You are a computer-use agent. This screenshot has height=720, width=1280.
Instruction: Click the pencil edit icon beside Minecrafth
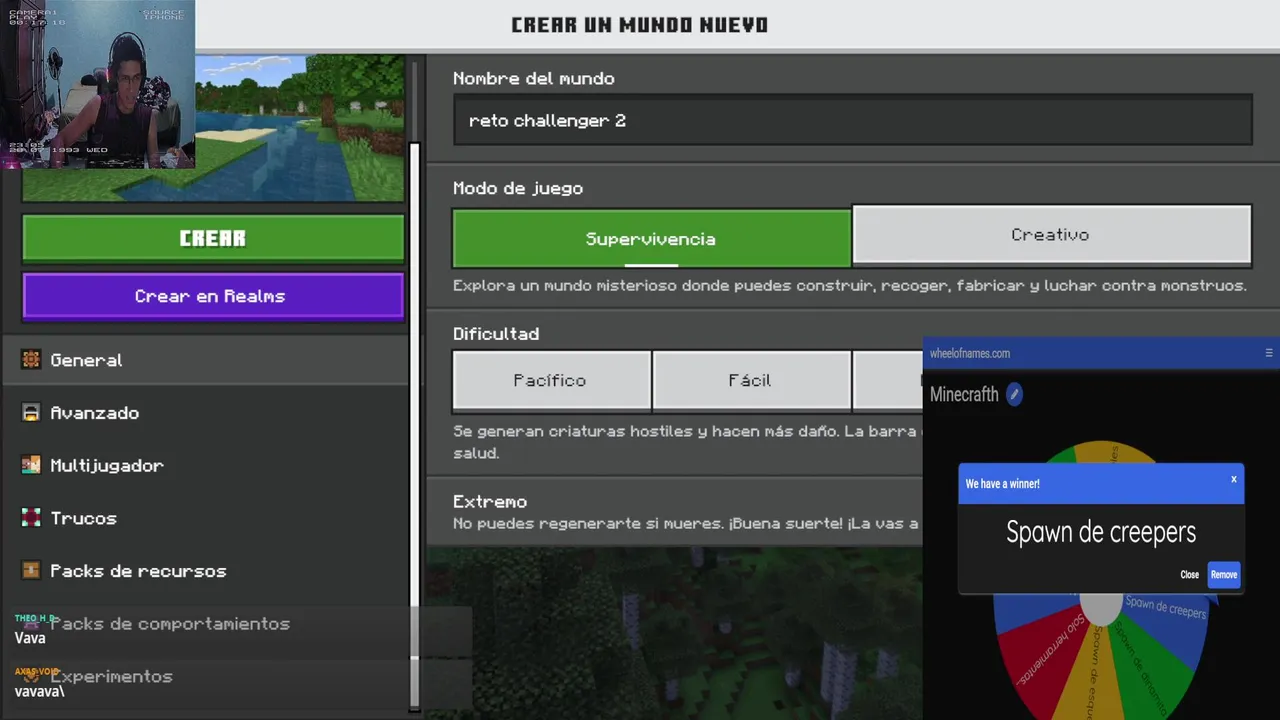[x=1014, y=394]
